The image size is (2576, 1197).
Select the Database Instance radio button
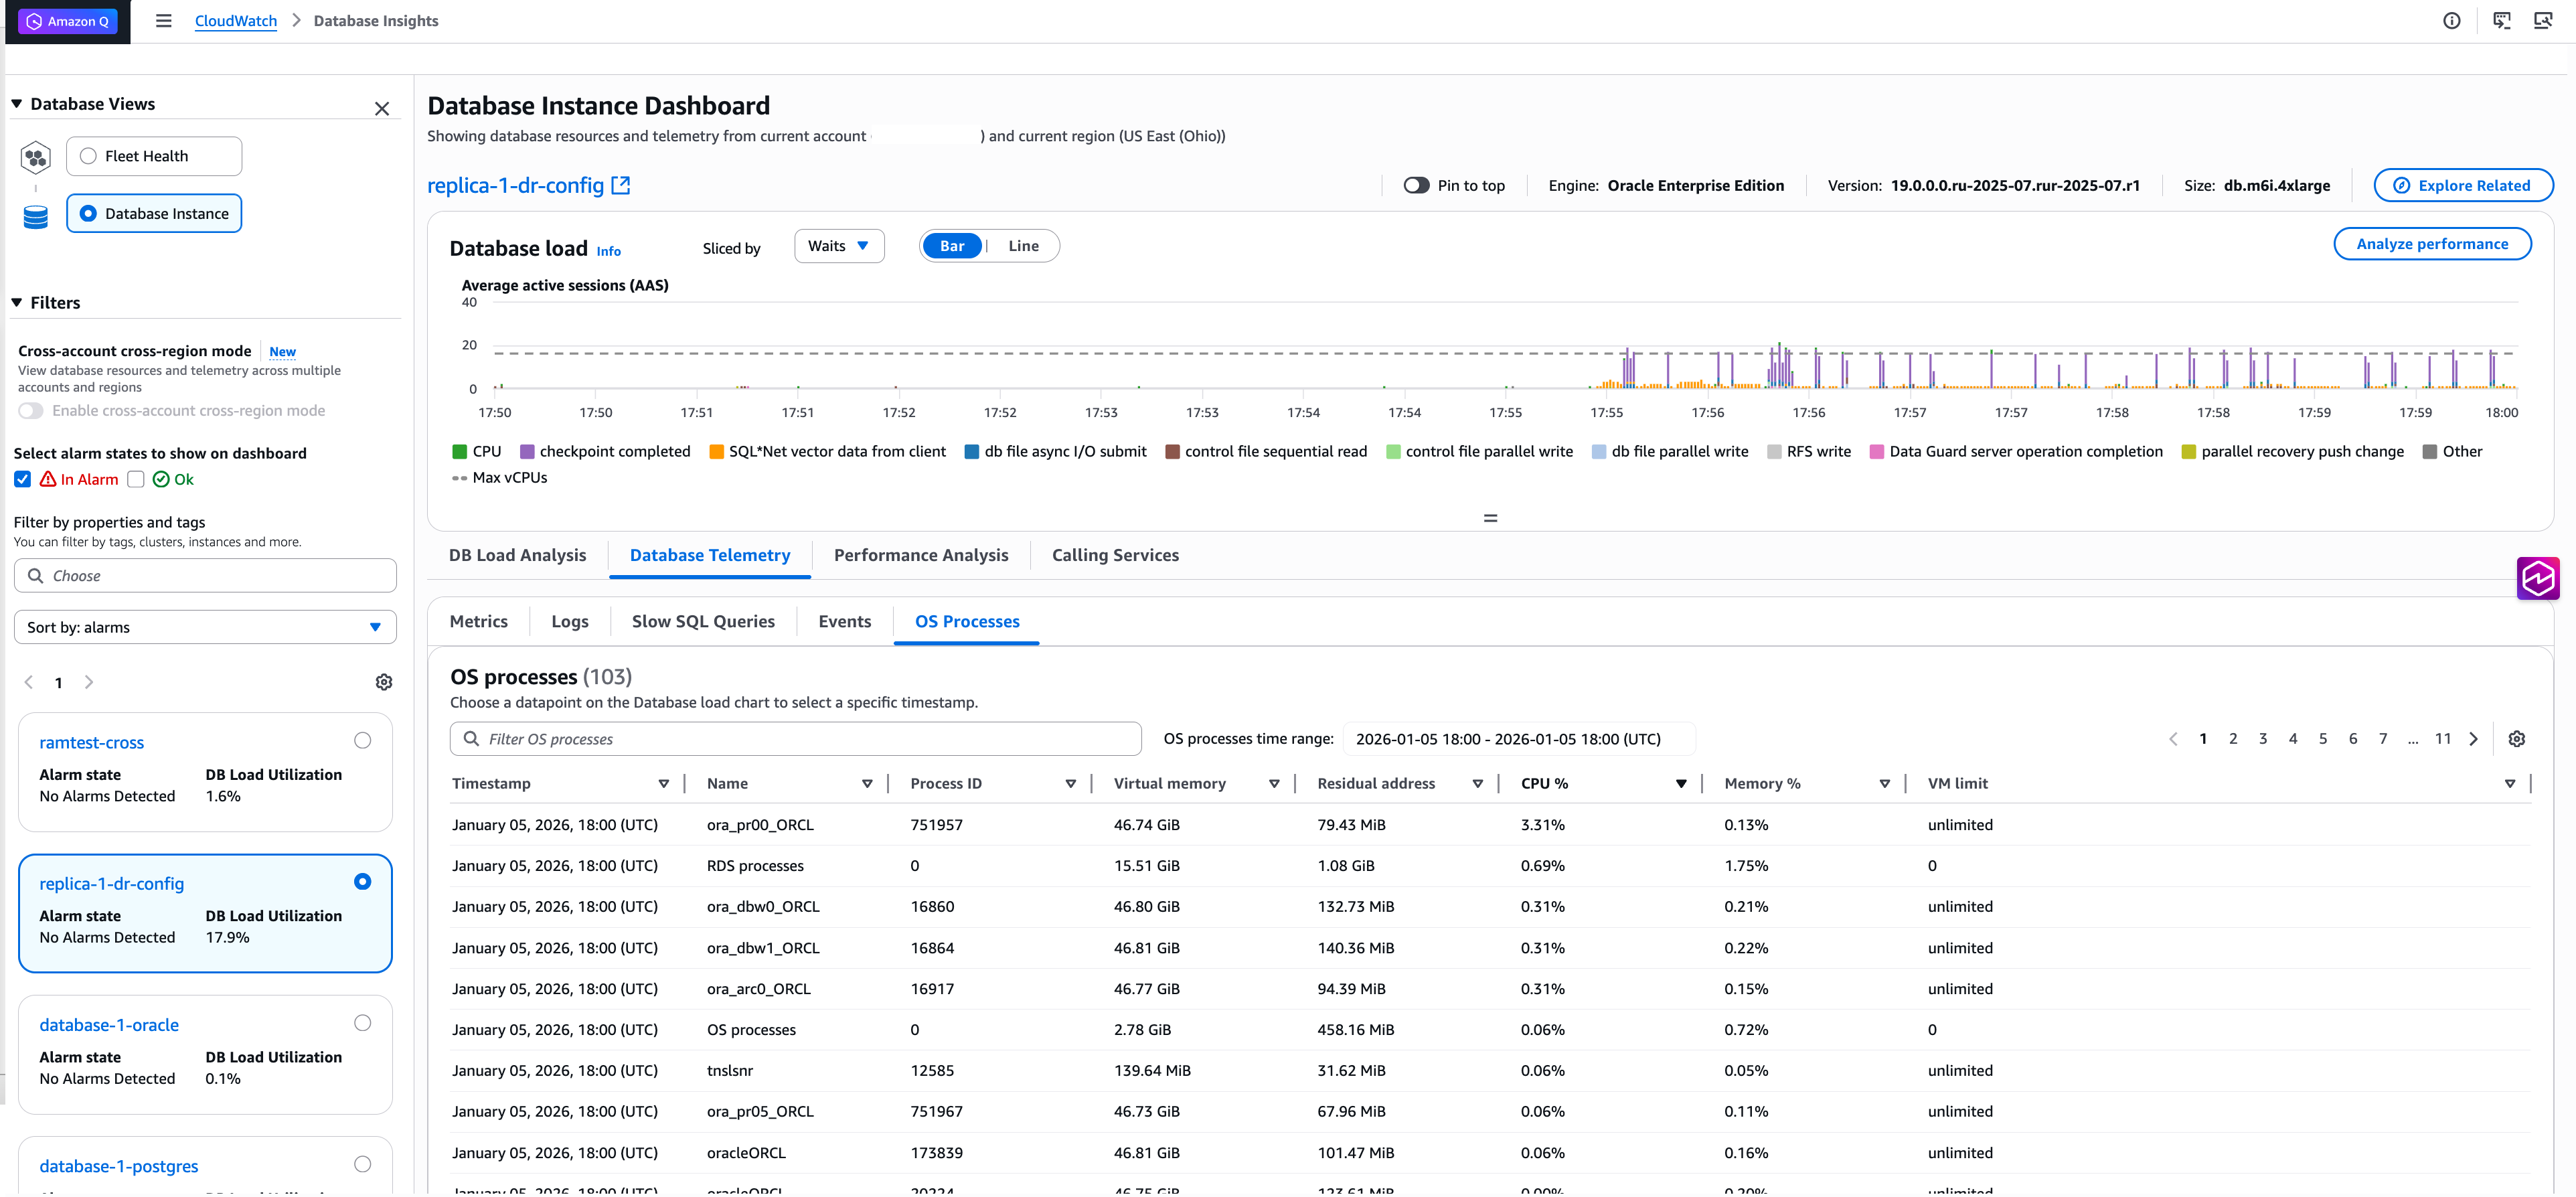pyautogui.click(x=88, y=213)
